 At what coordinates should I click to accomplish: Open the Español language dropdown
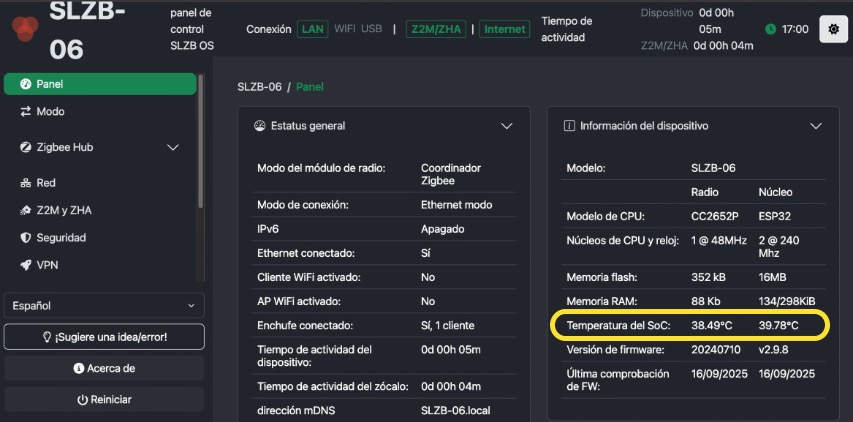point(104,306)
